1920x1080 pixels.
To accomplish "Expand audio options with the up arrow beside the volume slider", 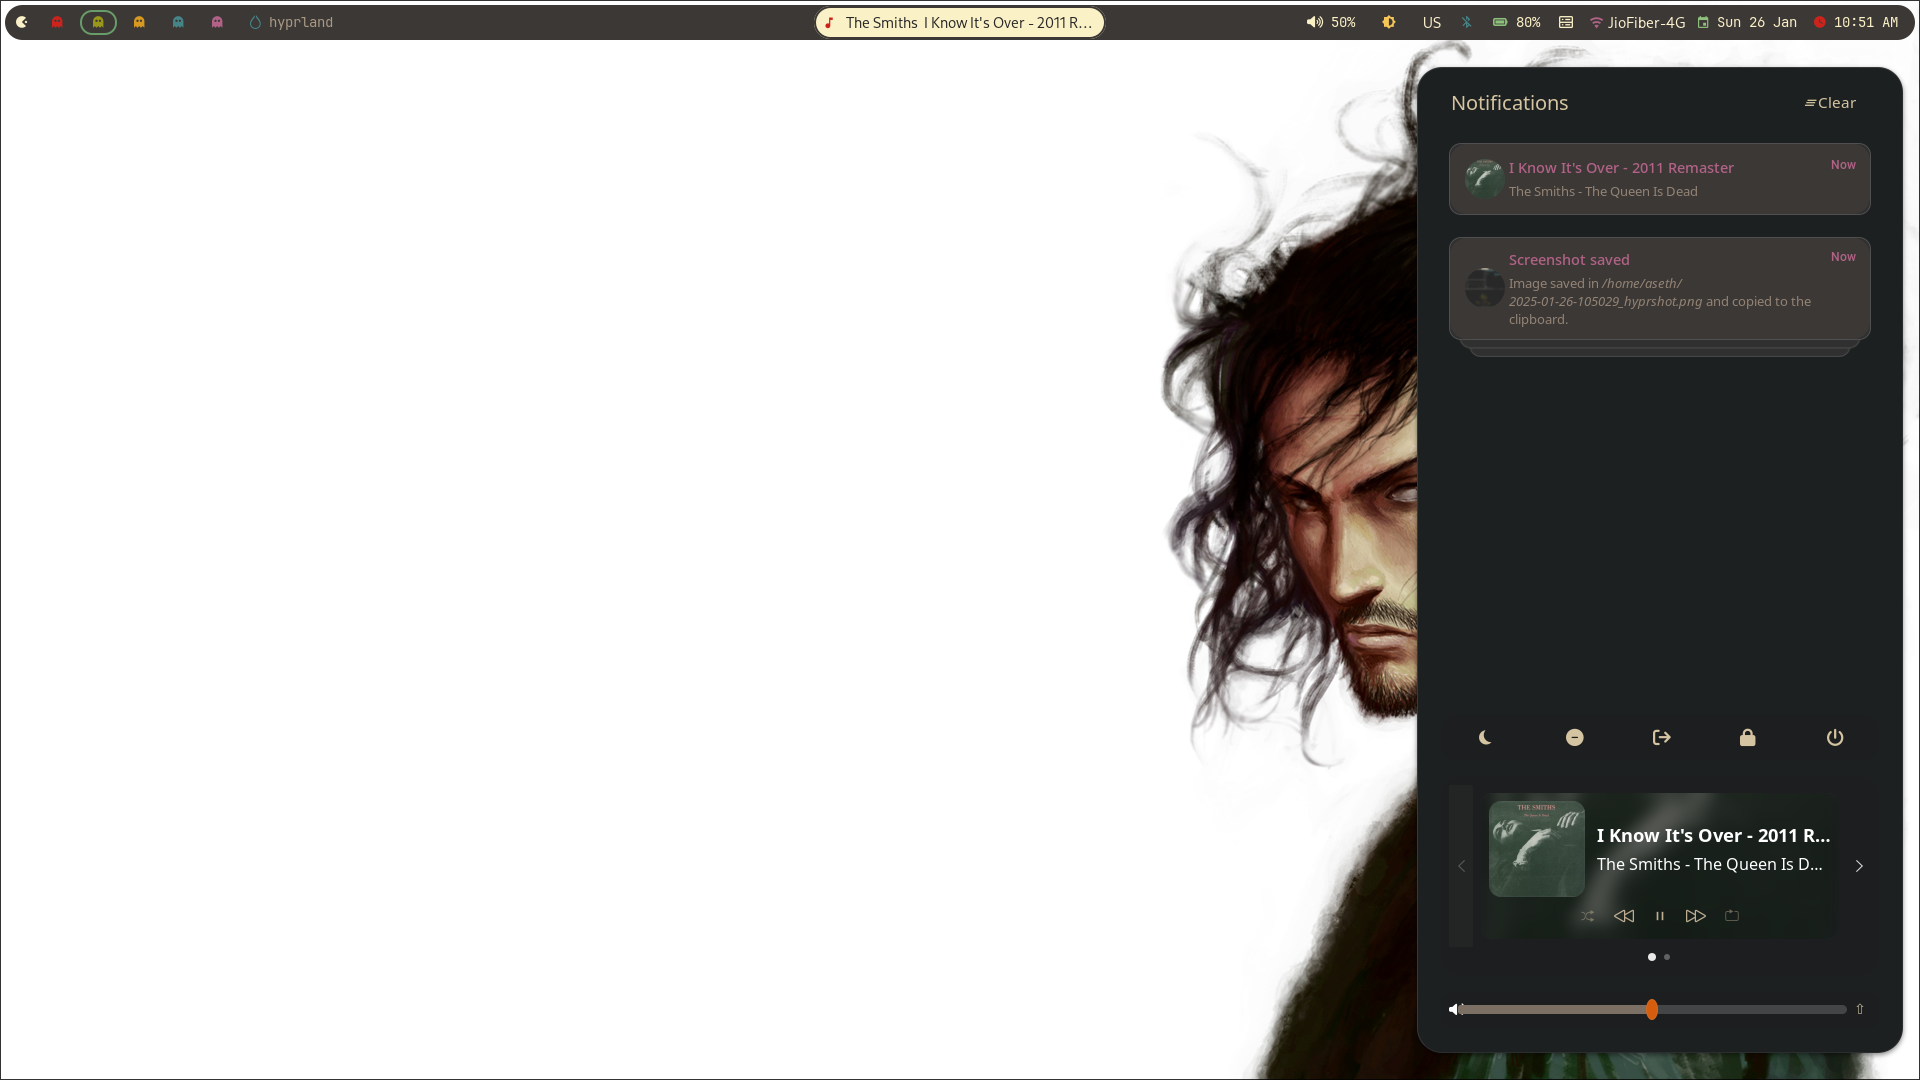I will click(1860, 1010).
